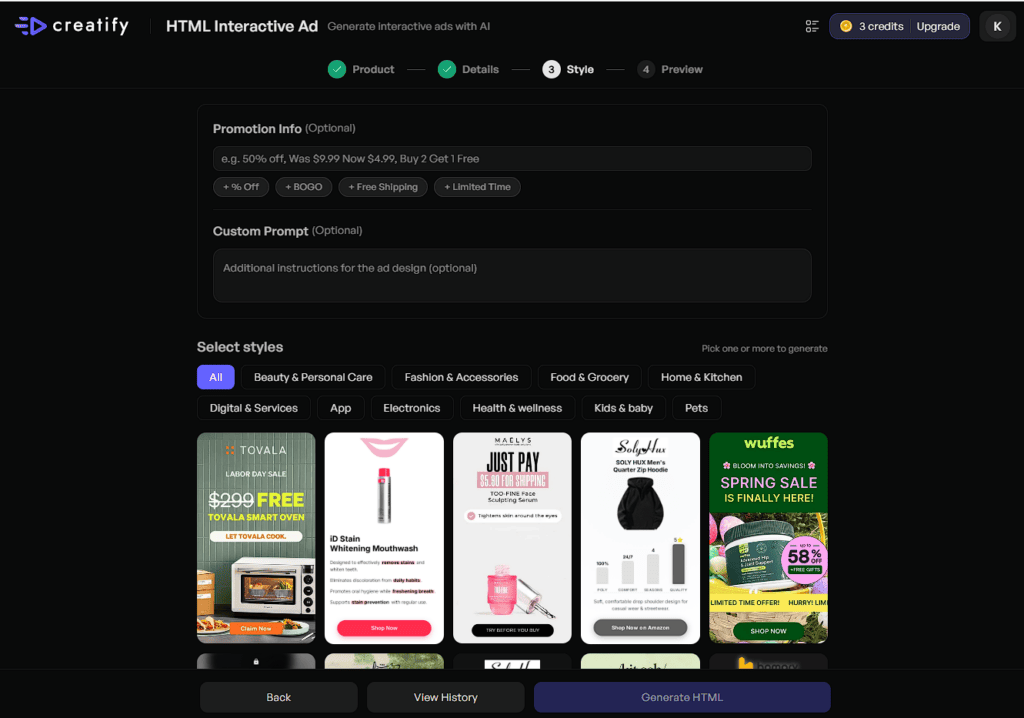Filter styles by Health & wellness

(517, 408)
